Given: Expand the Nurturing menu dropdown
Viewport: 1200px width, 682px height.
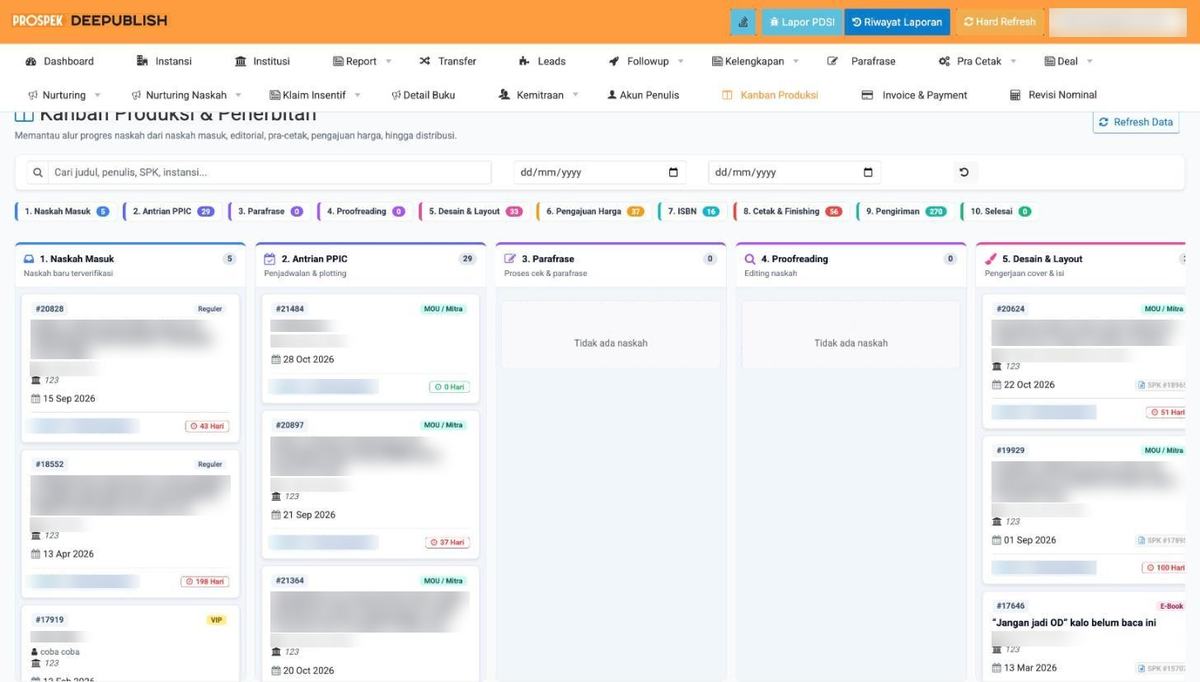Looking at the screenshot, I should point(97,95).
